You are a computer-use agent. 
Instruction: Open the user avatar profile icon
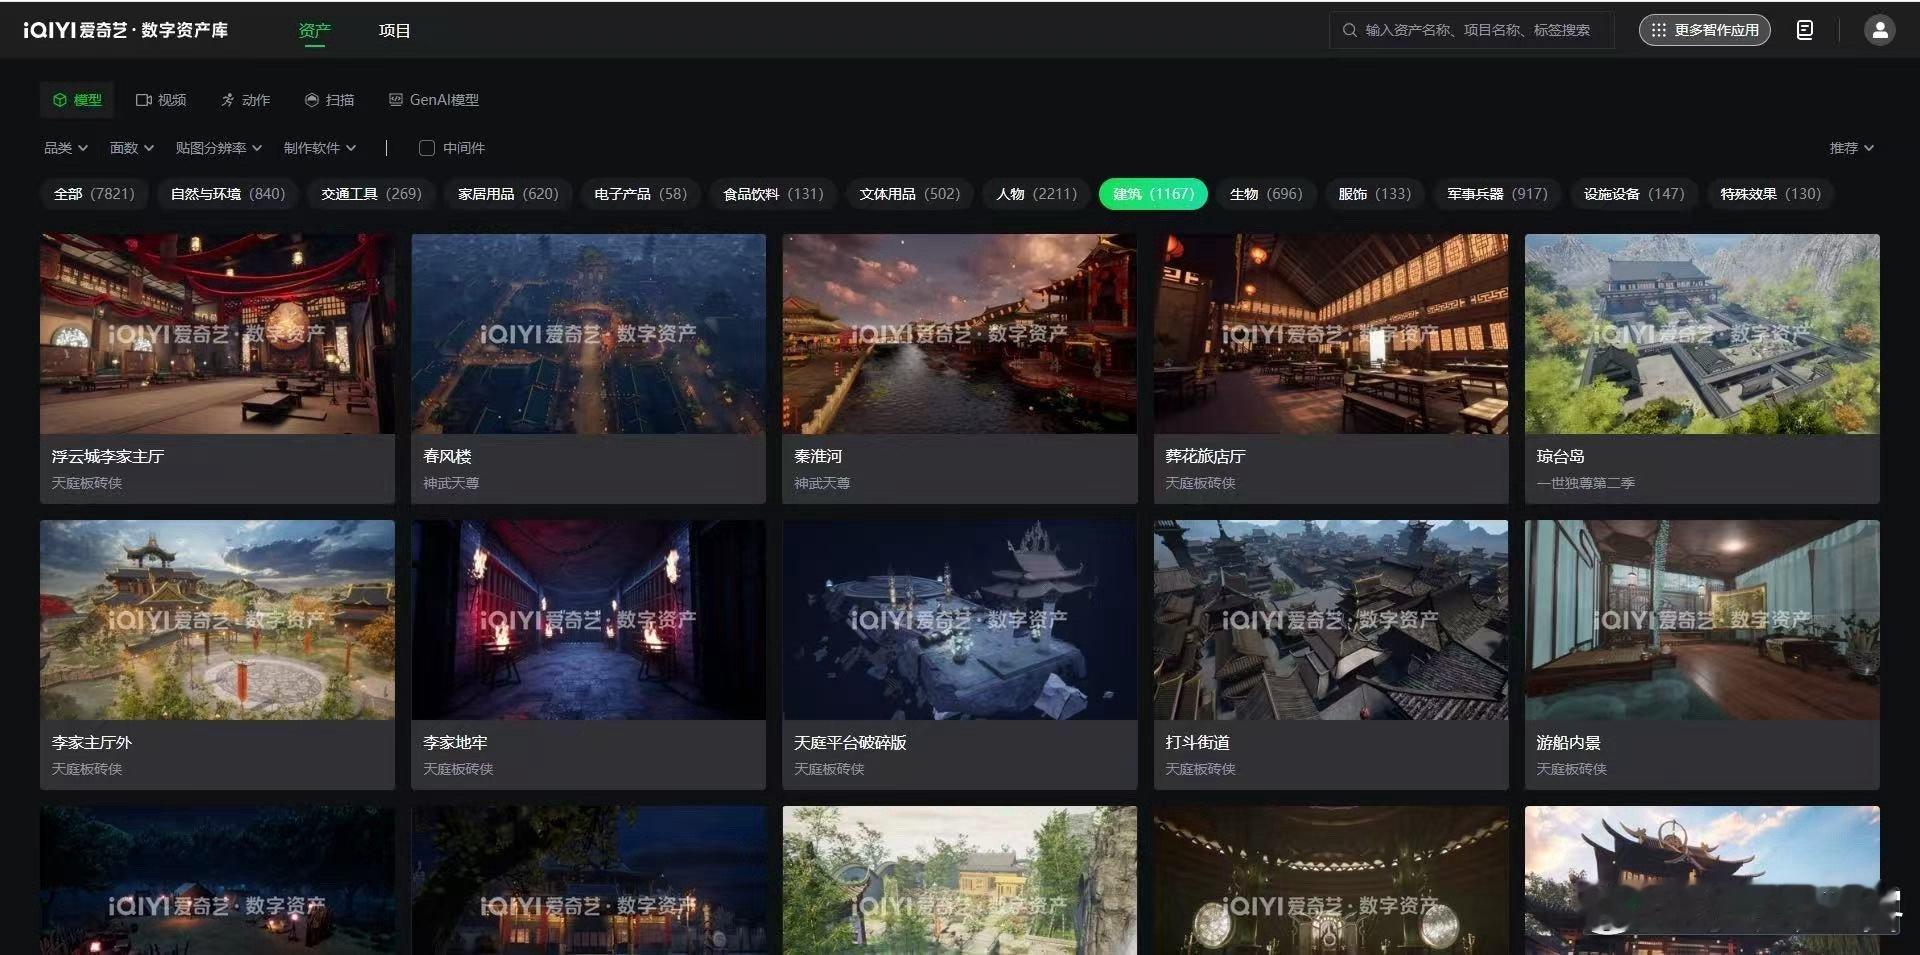tap(1880, 30)
